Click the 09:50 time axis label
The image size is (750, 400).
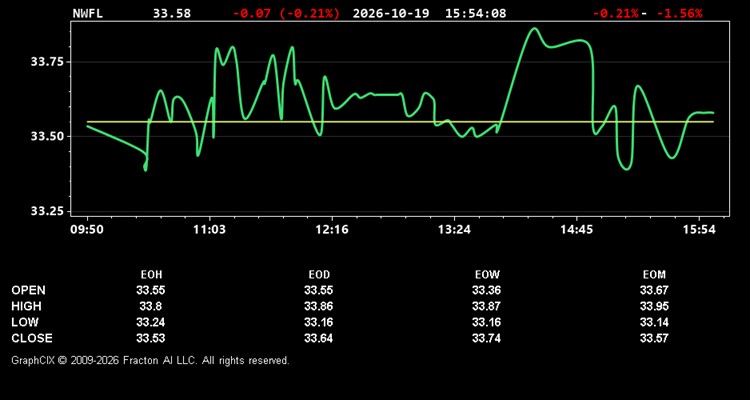(87, 230)
